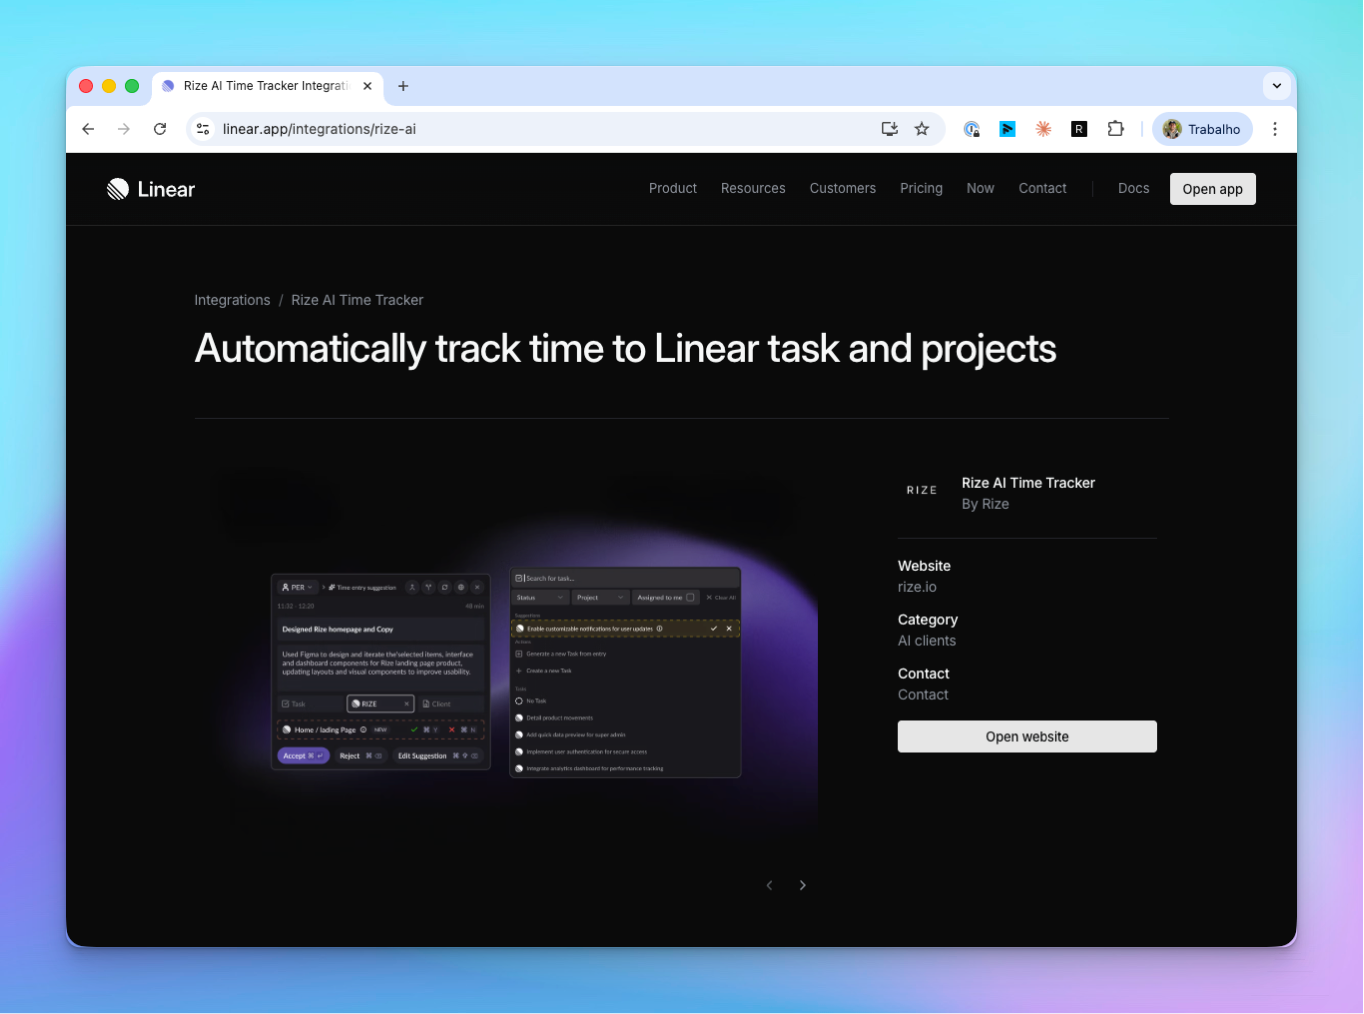1364x1014 pixels.
Task: Click the Open website button
Action: (1027, 737)
